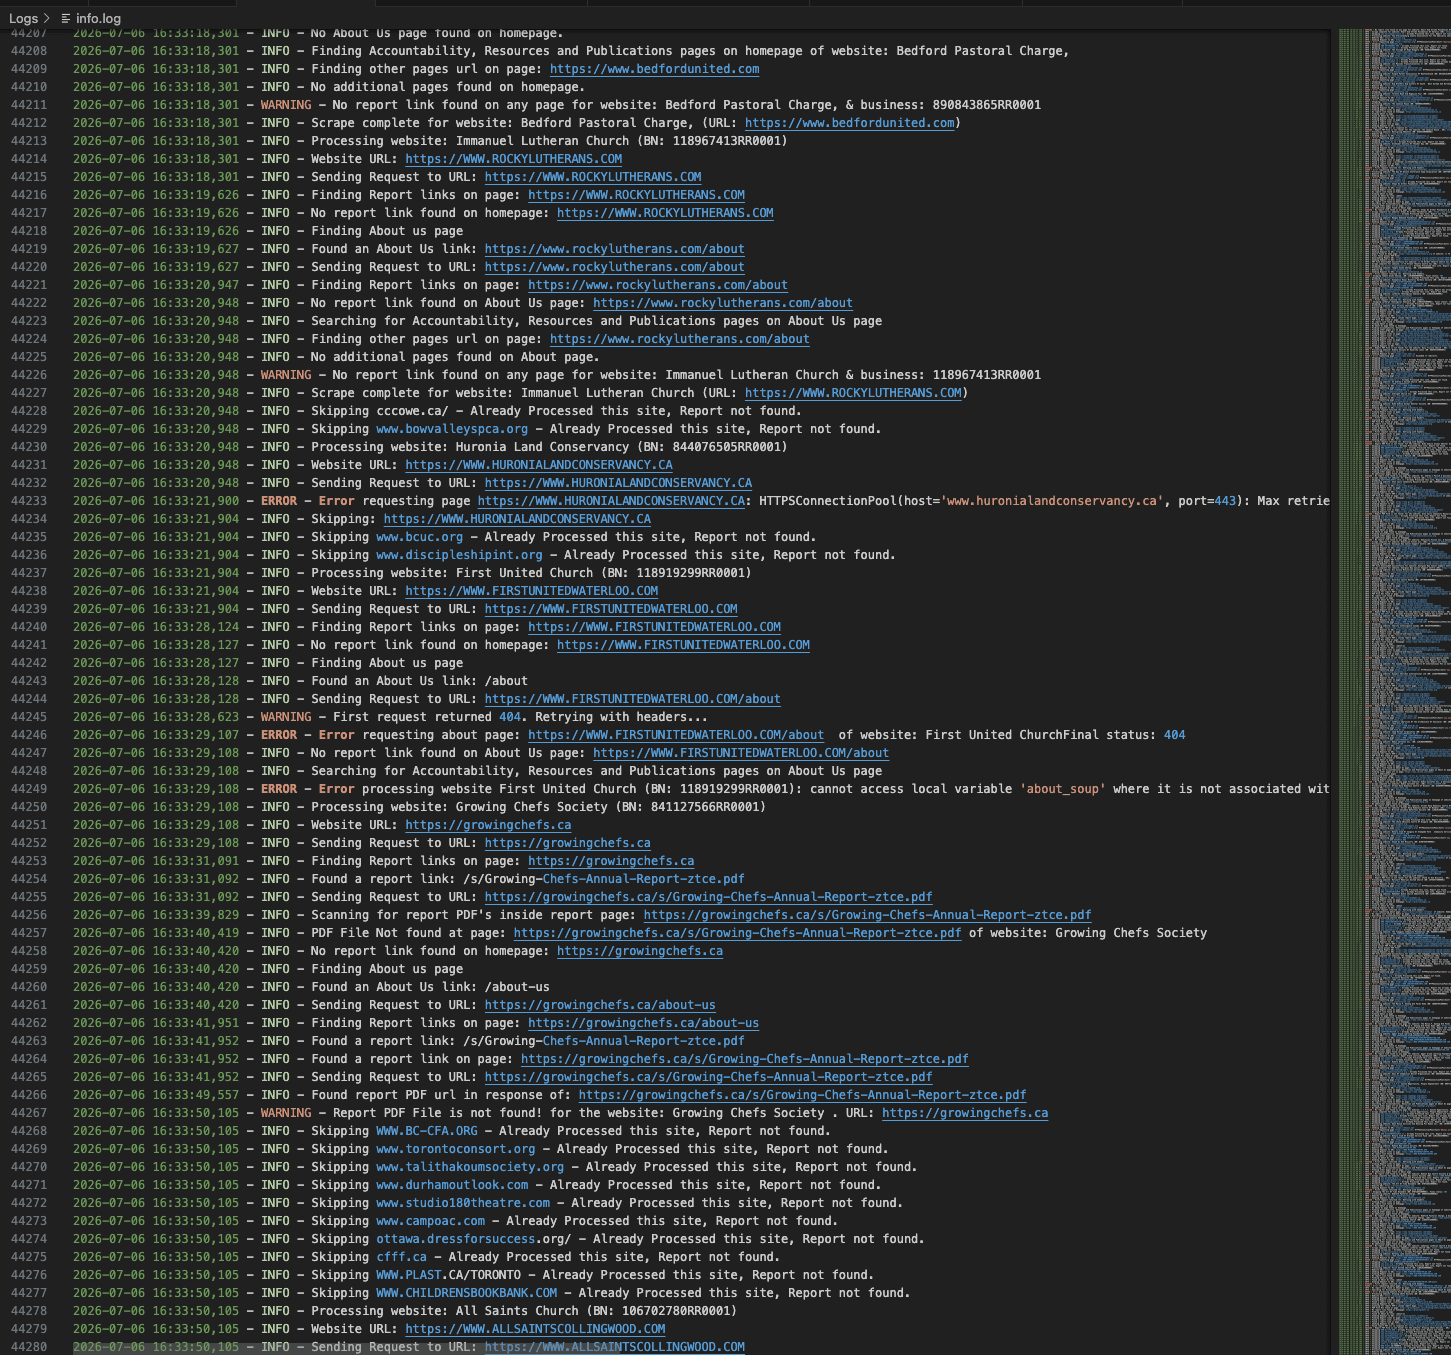Viewport: 1451px width, 1355px height.
Task: Open the Annual-Report PDF link on line 44256
Action: [867, 915]
